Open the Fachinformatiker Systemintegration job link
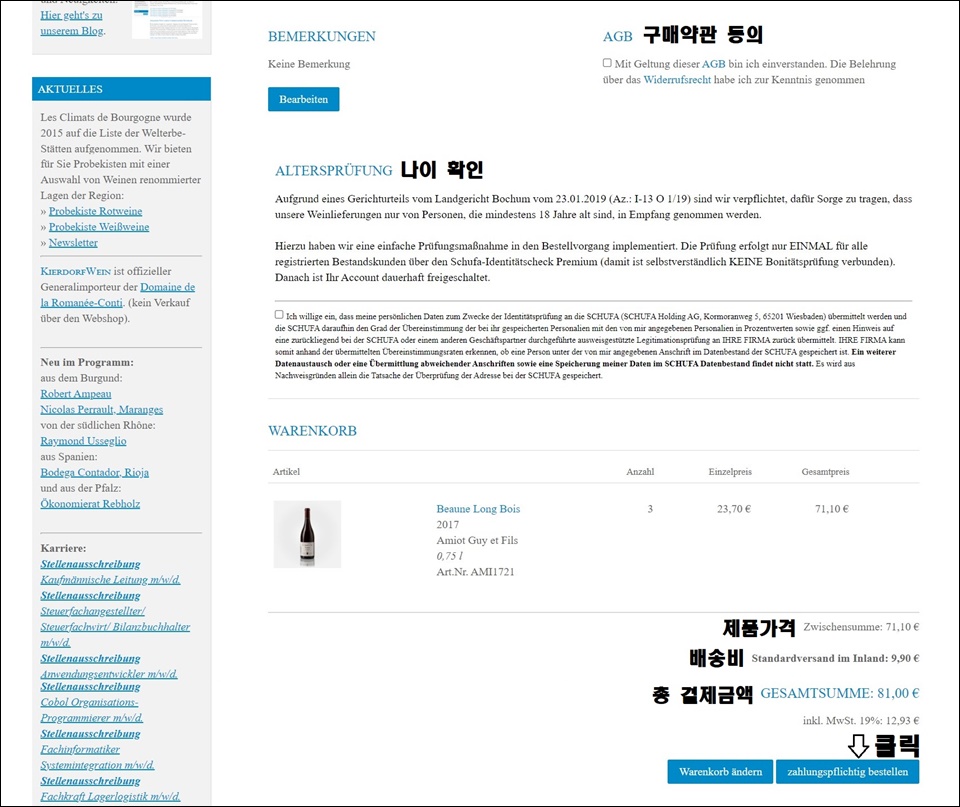 [97, 757]
